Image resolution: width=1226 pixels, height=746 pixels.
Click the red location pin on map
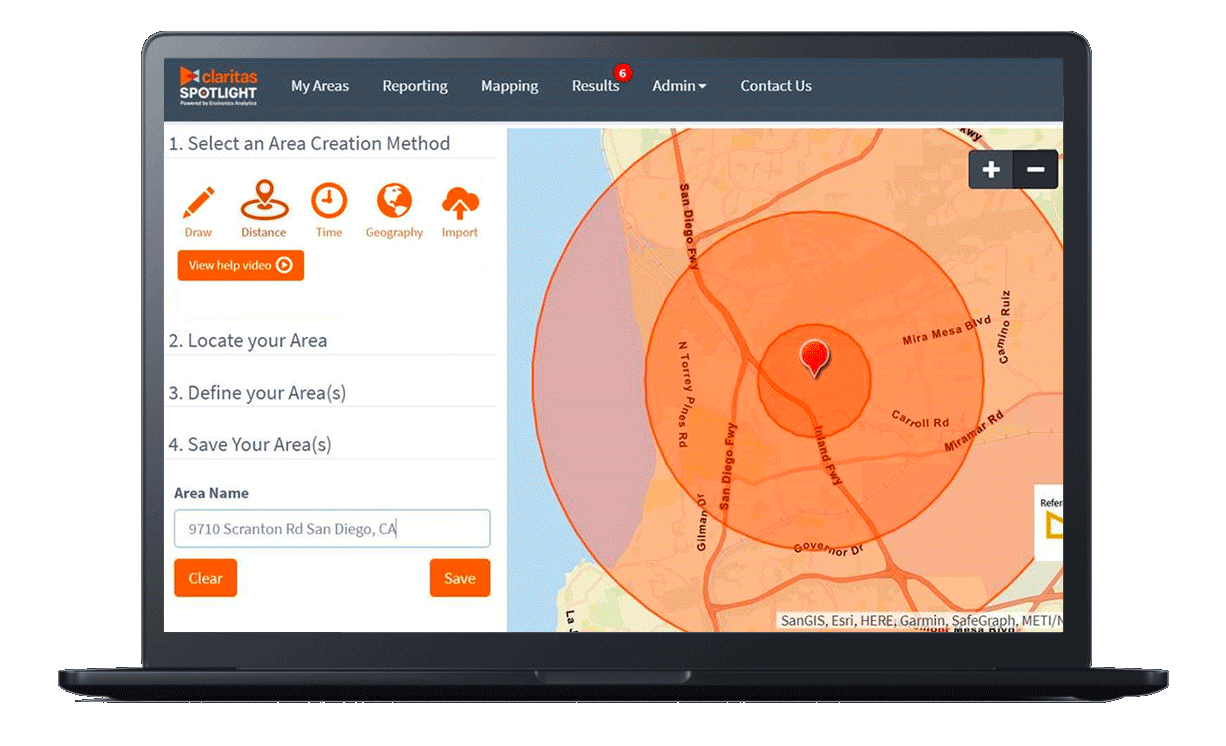pyautogui.click(x=815, y=356)
